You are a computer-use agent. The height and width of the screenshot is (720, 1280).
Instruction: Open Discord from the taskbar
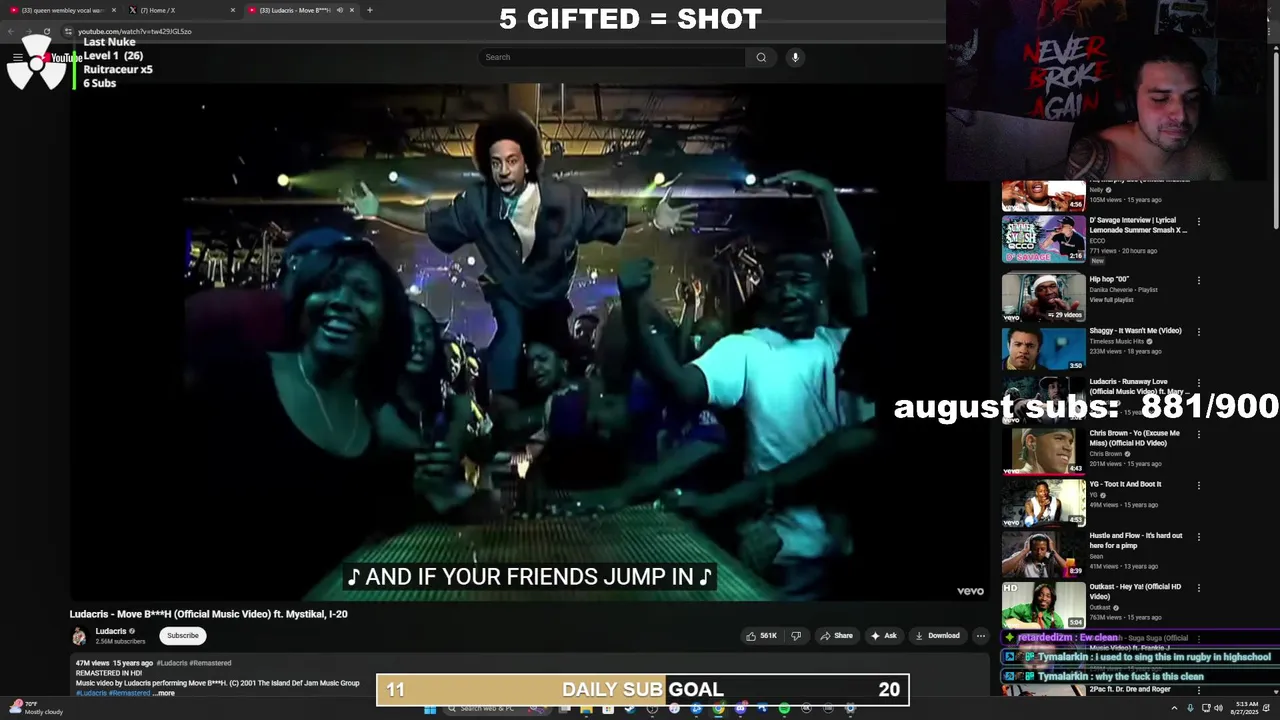(x=740, y=709)
